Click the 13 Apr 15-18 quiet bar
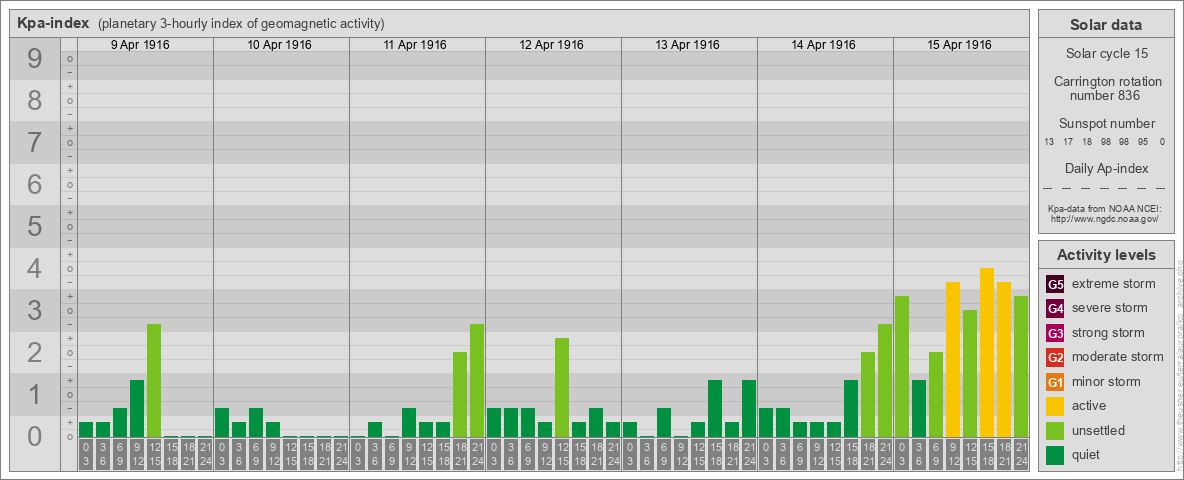The width and height of the screenshot is (1184, 480). [714, 408]
